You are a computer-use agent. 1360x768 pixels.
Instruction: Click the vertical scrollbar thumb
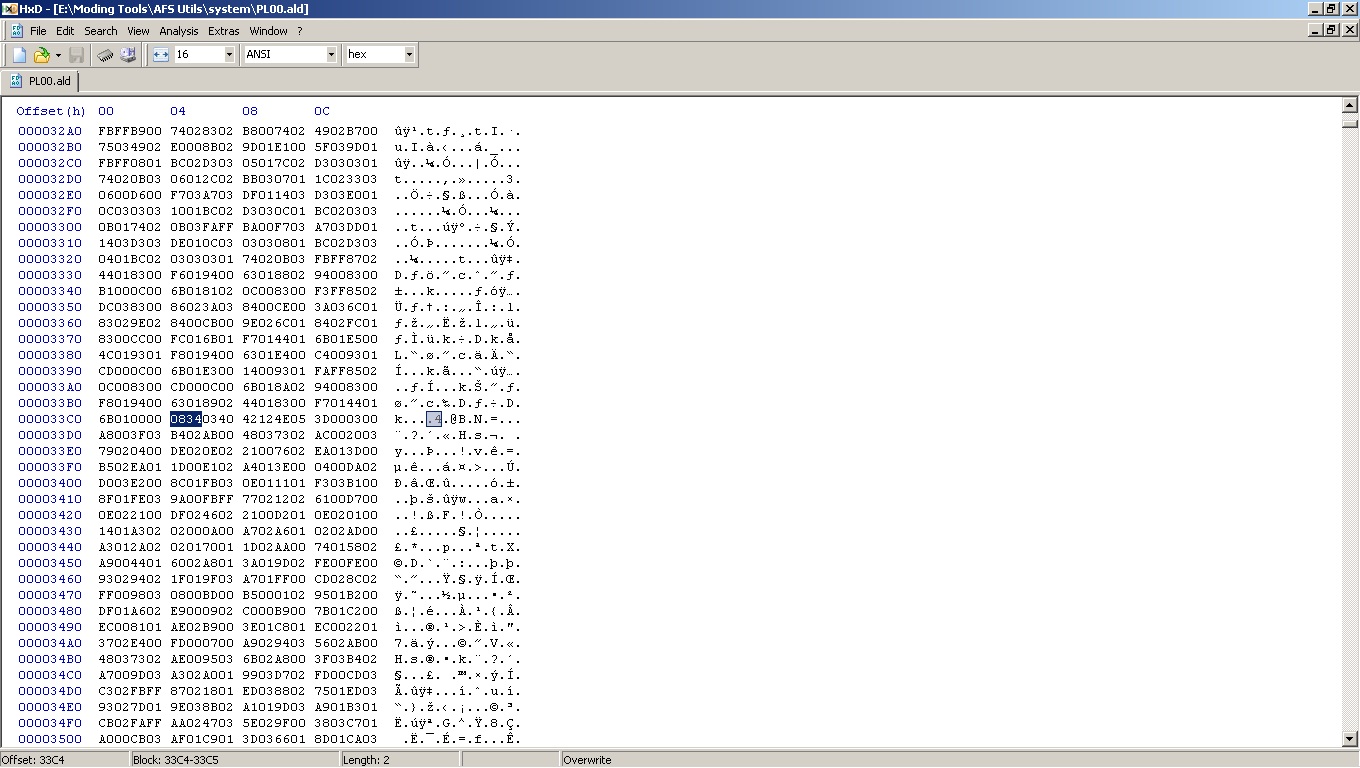tap(1350, 123)
